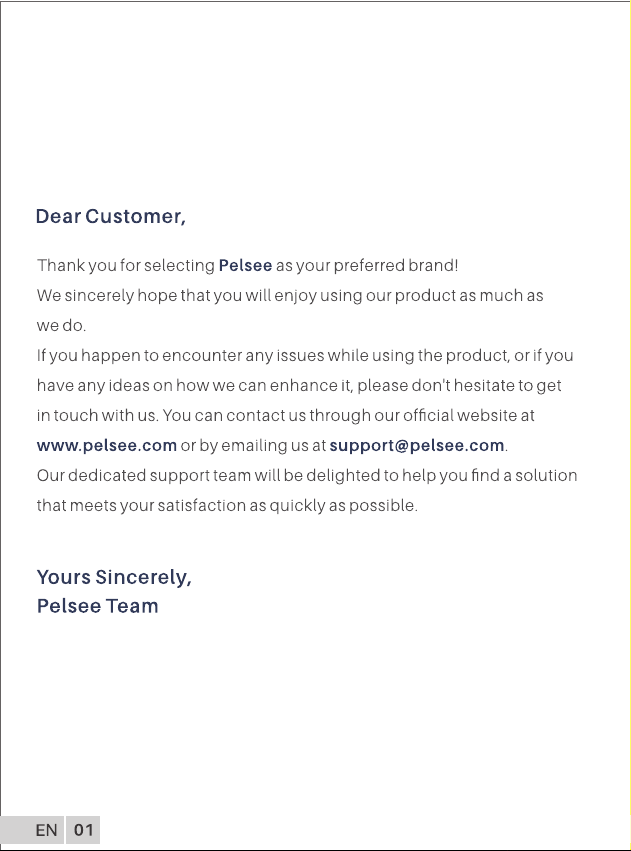The width and height of the screenshot is (631, 851).
Task: Select the Yours Sincerely closing line
Action: click(x=114, y=577)
